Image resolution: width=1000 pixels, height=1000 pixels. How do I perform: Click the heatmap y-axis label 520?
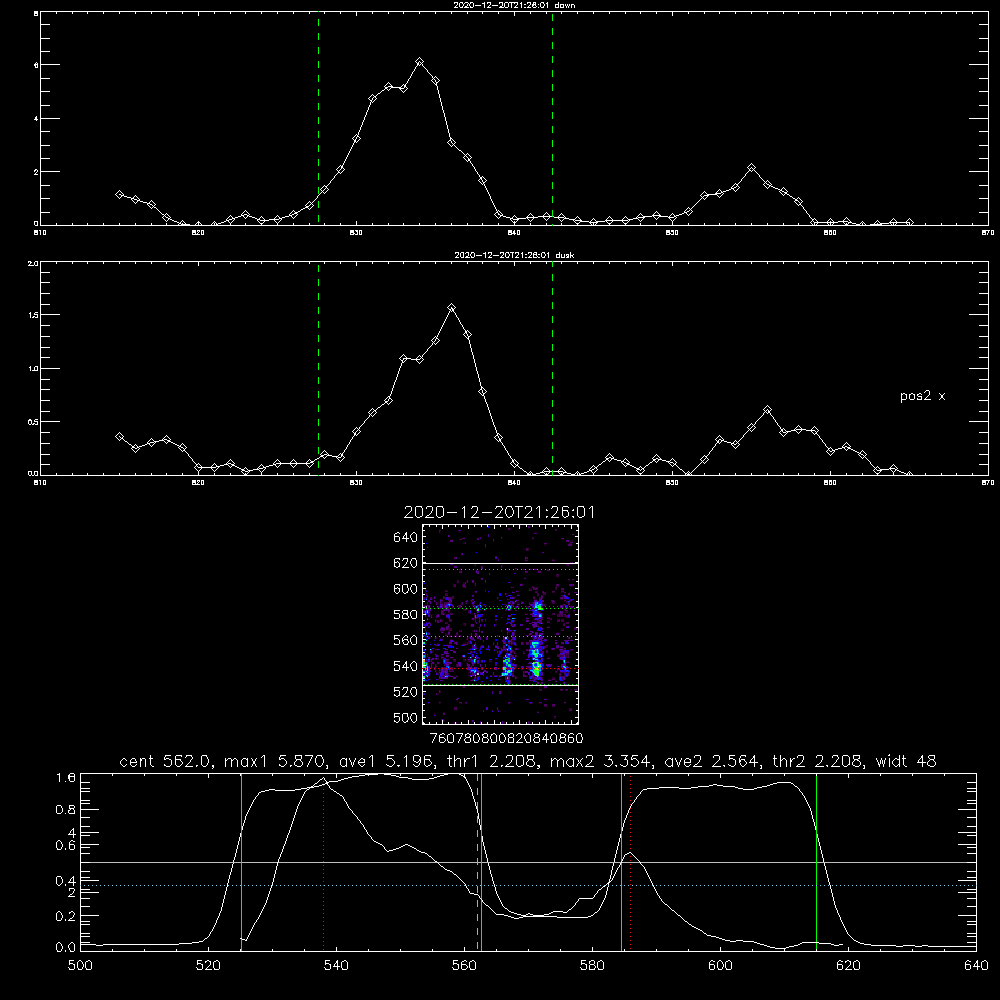pos(406,692)
